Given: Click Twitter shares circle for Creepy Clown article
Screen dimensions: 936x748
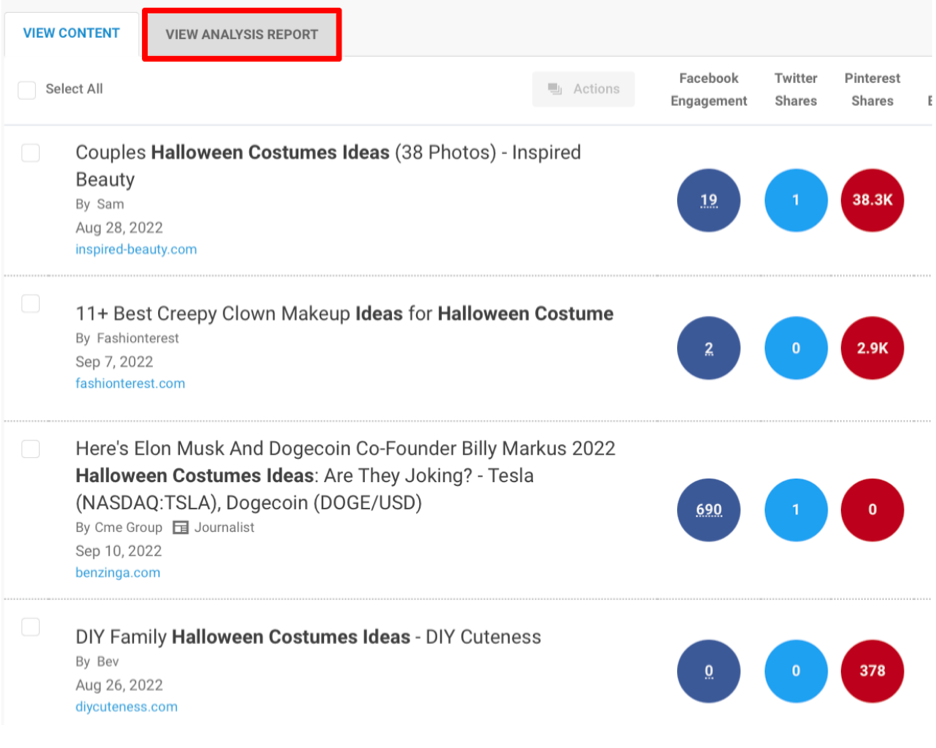Looking at the screenshot, I should tap(796, 349).
